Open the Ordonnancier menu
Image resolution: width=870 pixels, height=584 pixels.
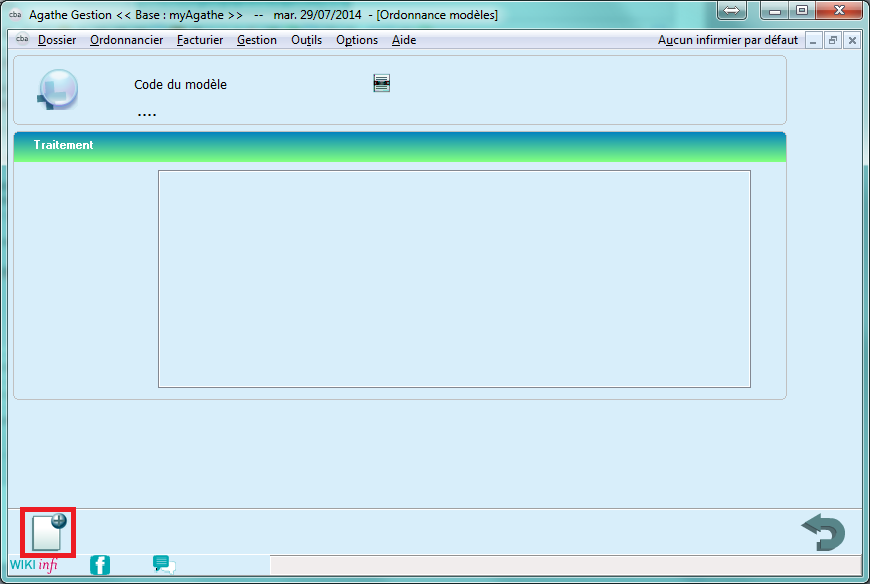click(127, 40)
